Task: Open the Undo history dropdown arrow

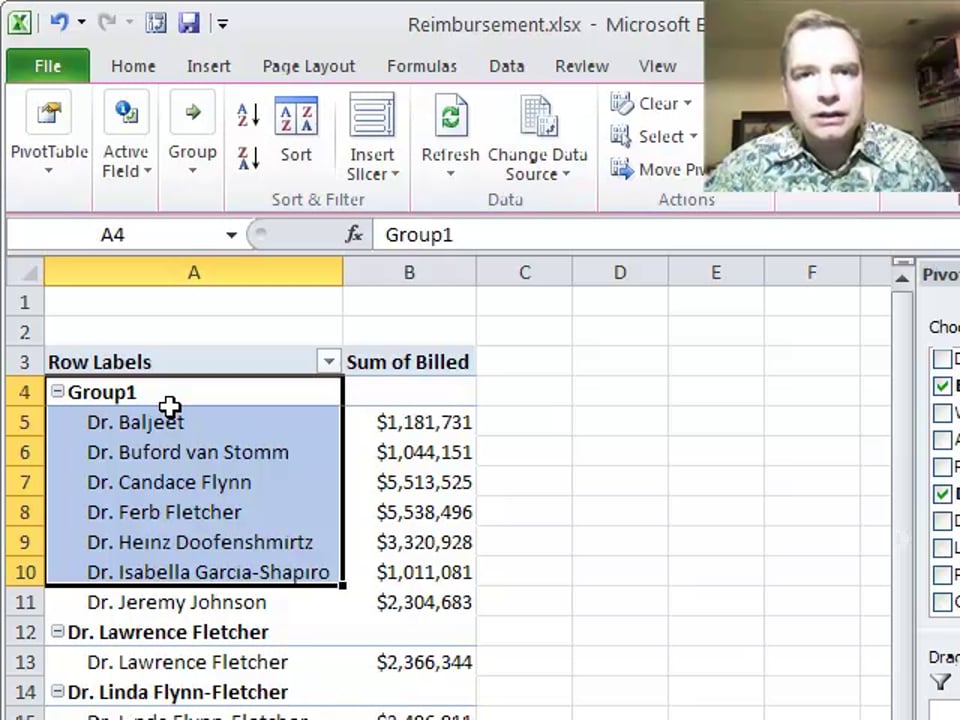Action: point(81,23)
